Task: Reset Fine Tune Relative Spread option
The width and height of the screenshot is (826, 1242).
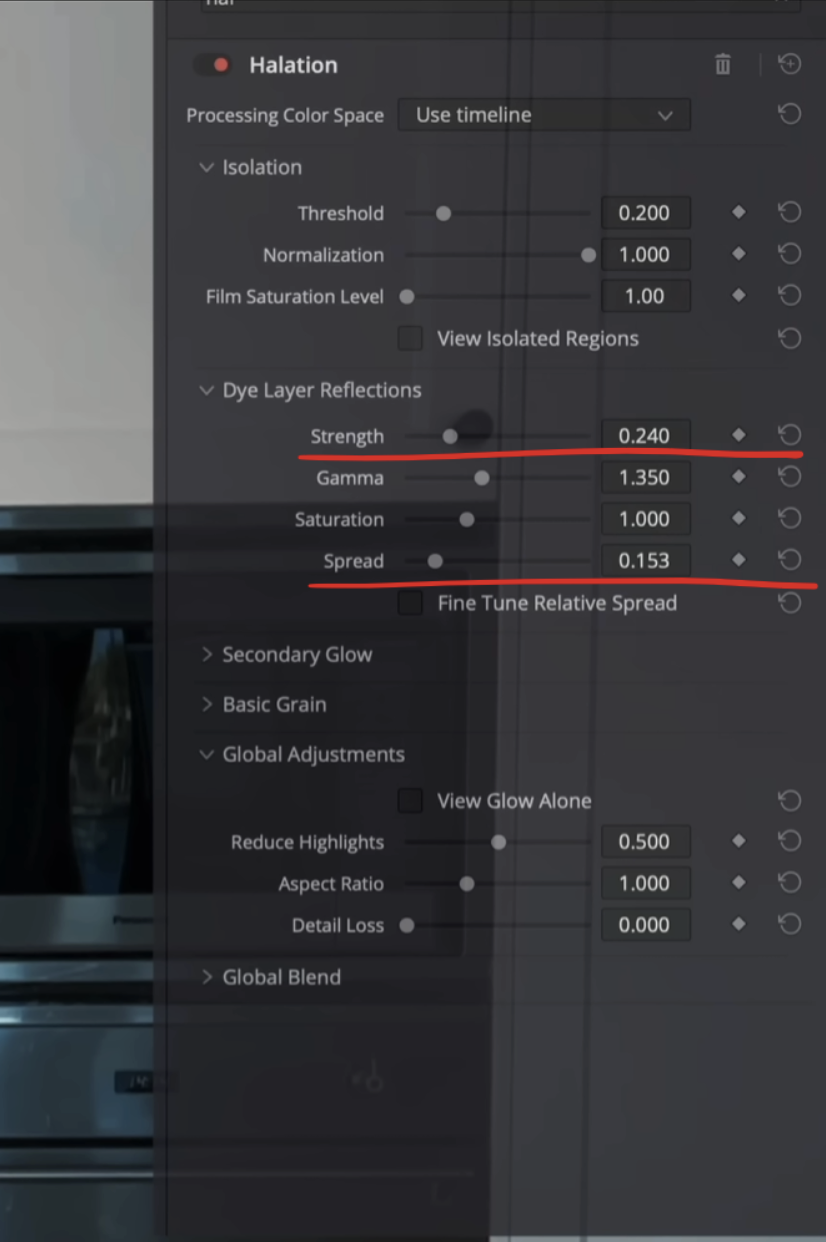Action: [x=789, y=602]
